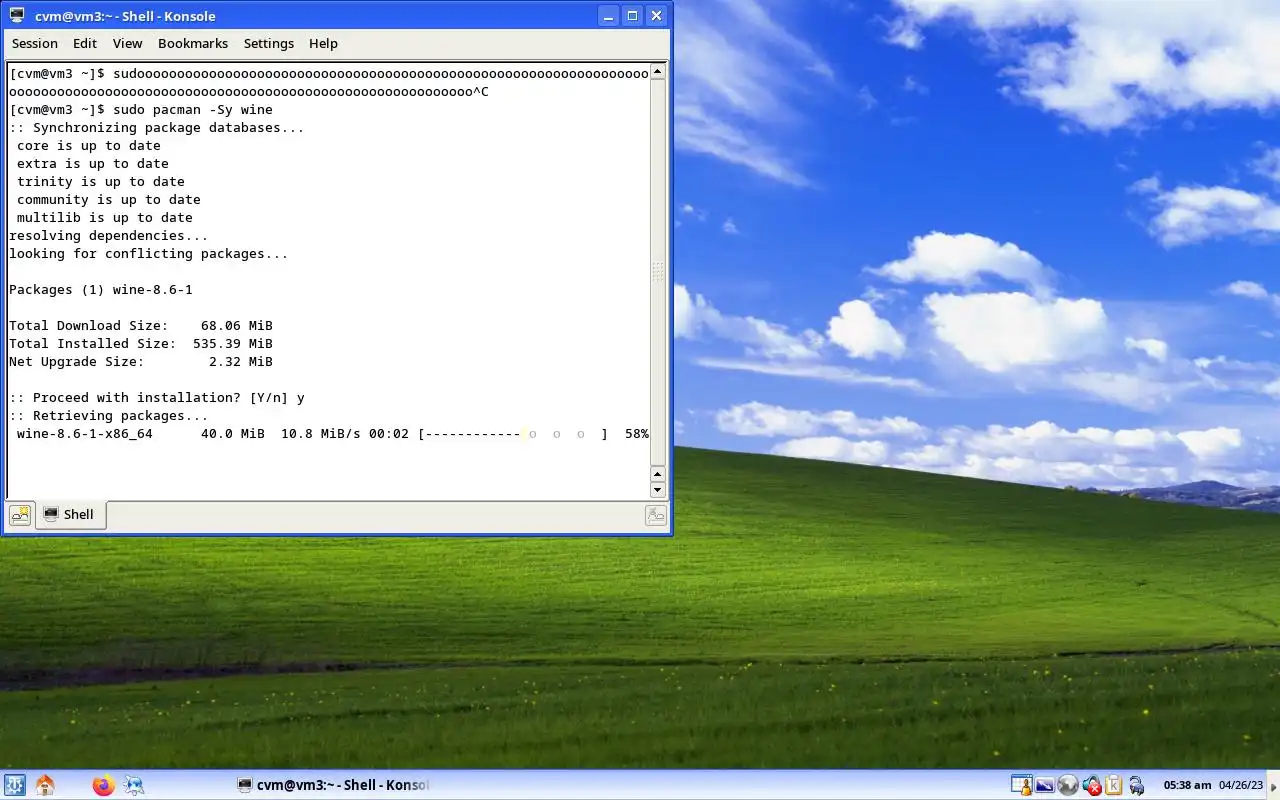The width and height of the screenshot is (1280, 800).
Task: Open the K menu launcher in the panel
Action: pos(14,785)
